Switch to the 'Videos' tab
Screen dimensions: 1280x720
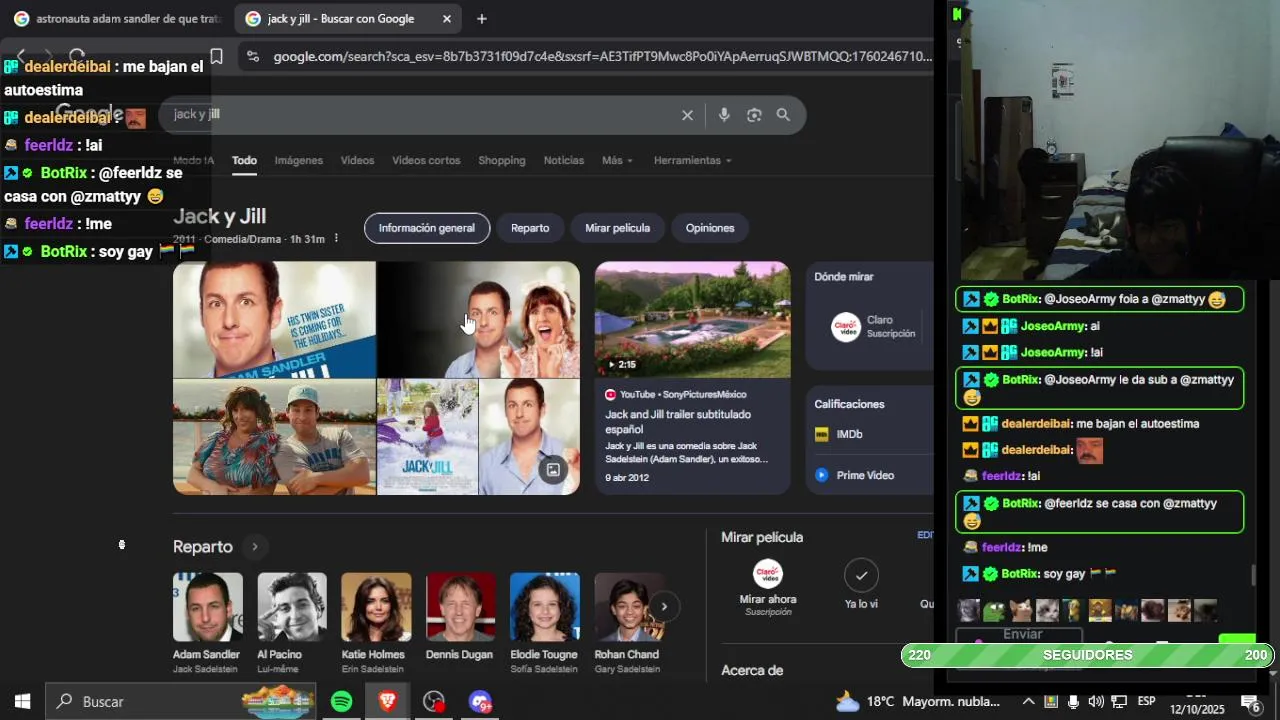pos(357,160)
